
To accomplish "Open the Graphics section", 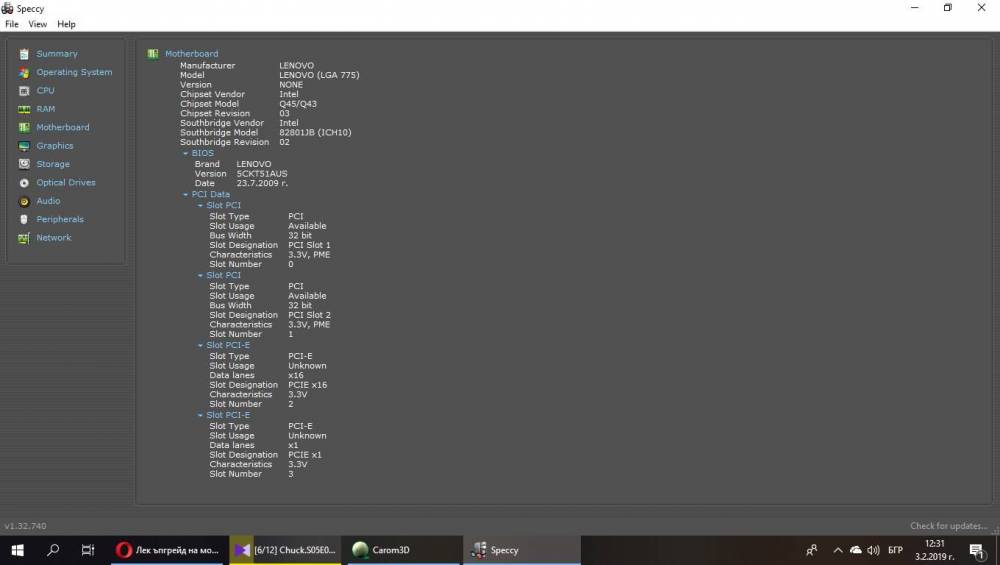I will (55, 146).
